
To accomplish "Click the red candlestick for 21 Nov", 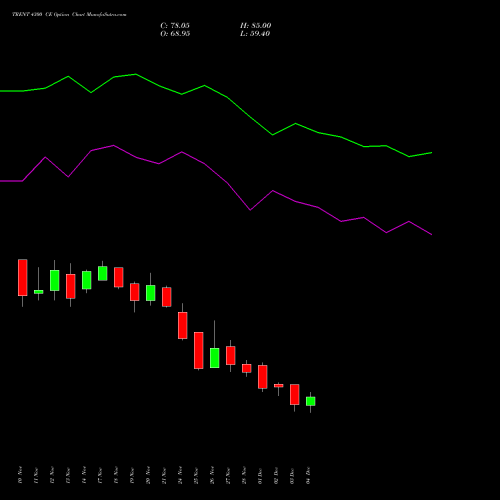I will click(167, 297).
